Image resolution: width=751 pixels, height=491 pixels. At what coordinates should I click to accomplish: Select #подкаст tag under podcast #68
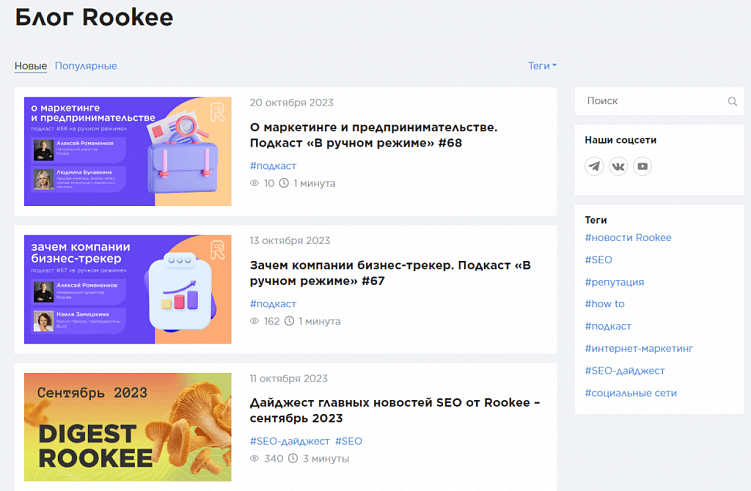tap(273, 166)
